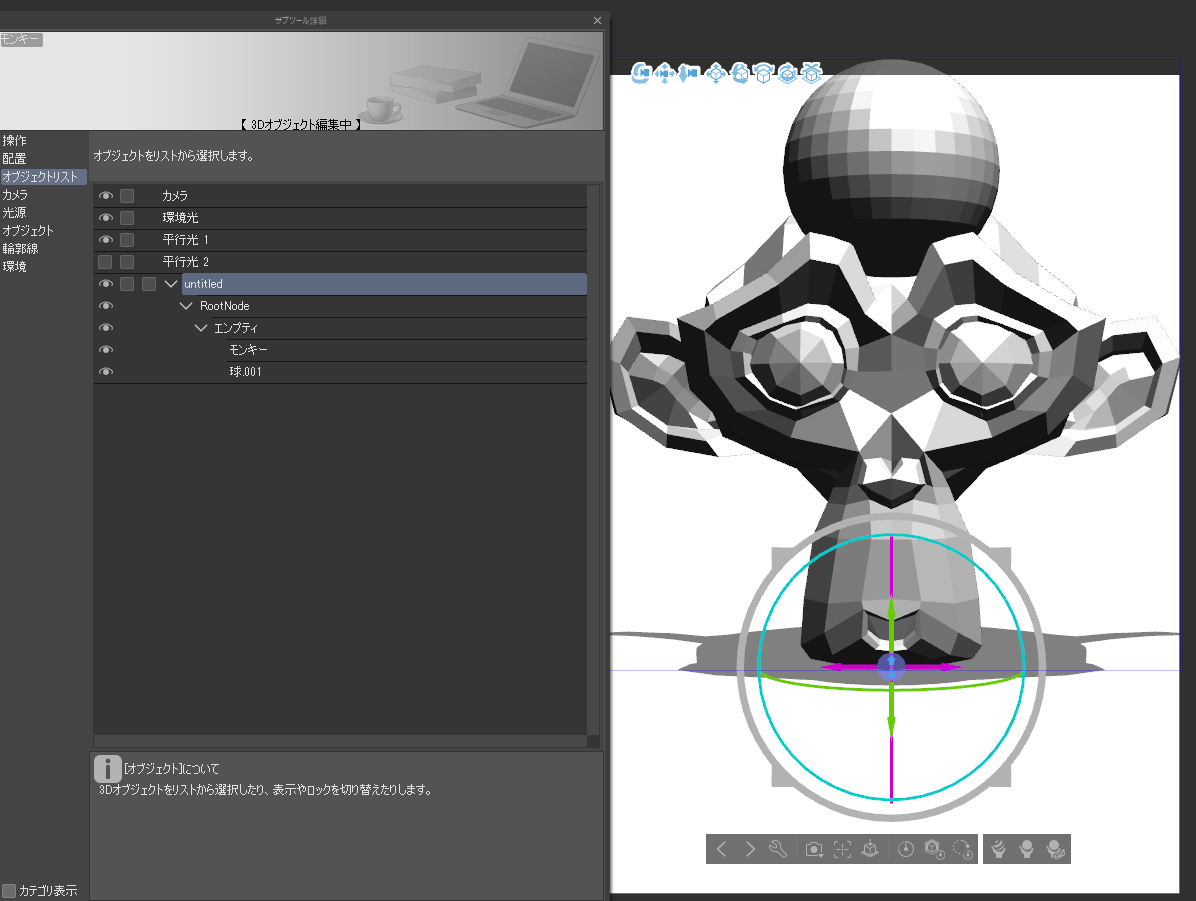Viewport: 1196px width, 901px height.
Task: Toggle RootNode visibility eye
Action: [105, 306]
